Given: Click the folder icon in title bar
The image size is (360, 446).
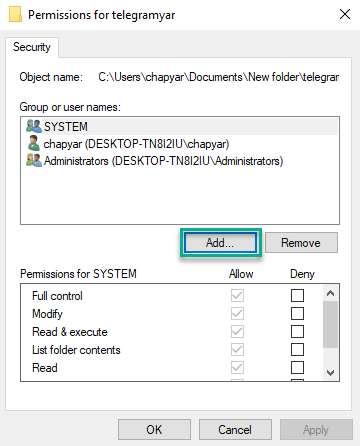Looking at the screenshot, I should (15, 15).
